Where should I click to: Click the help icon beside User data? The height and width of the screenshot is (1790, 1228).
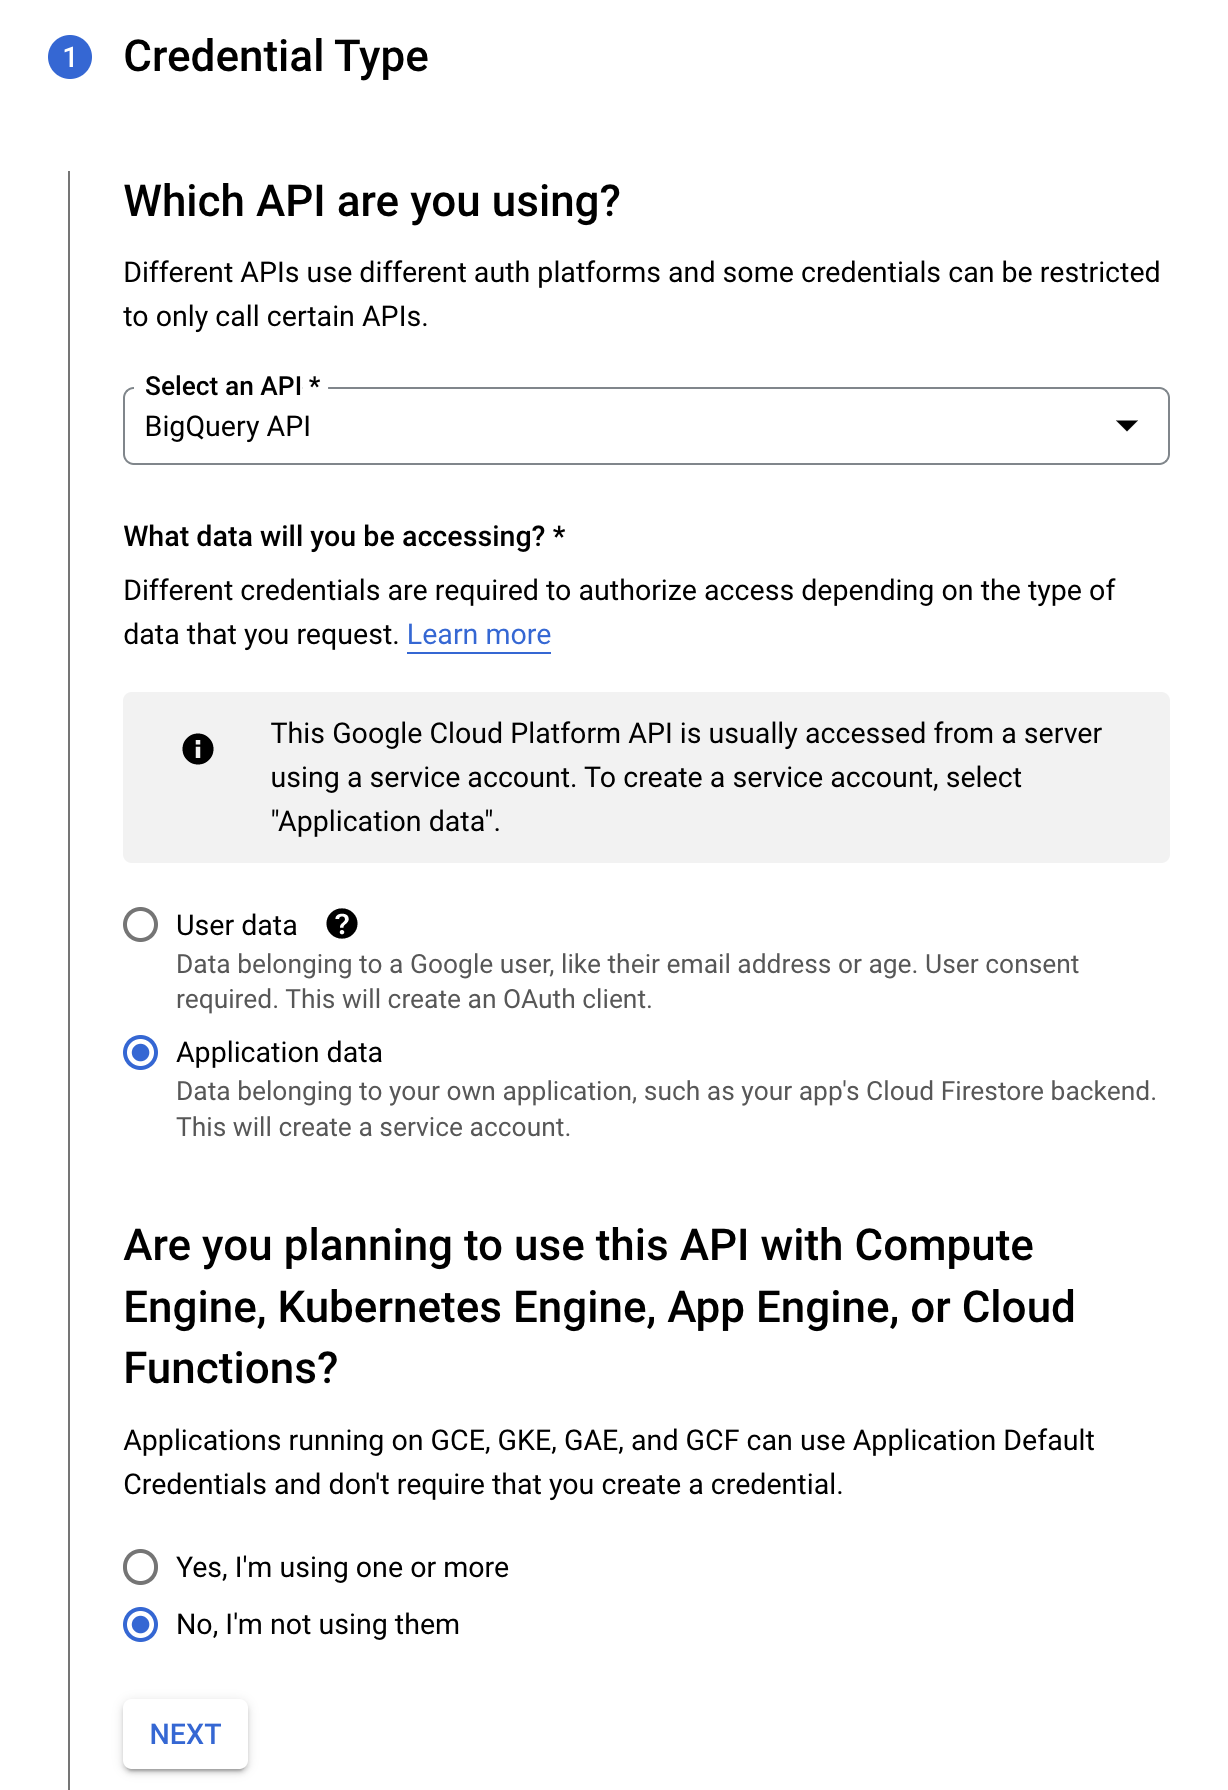(342, 924)
